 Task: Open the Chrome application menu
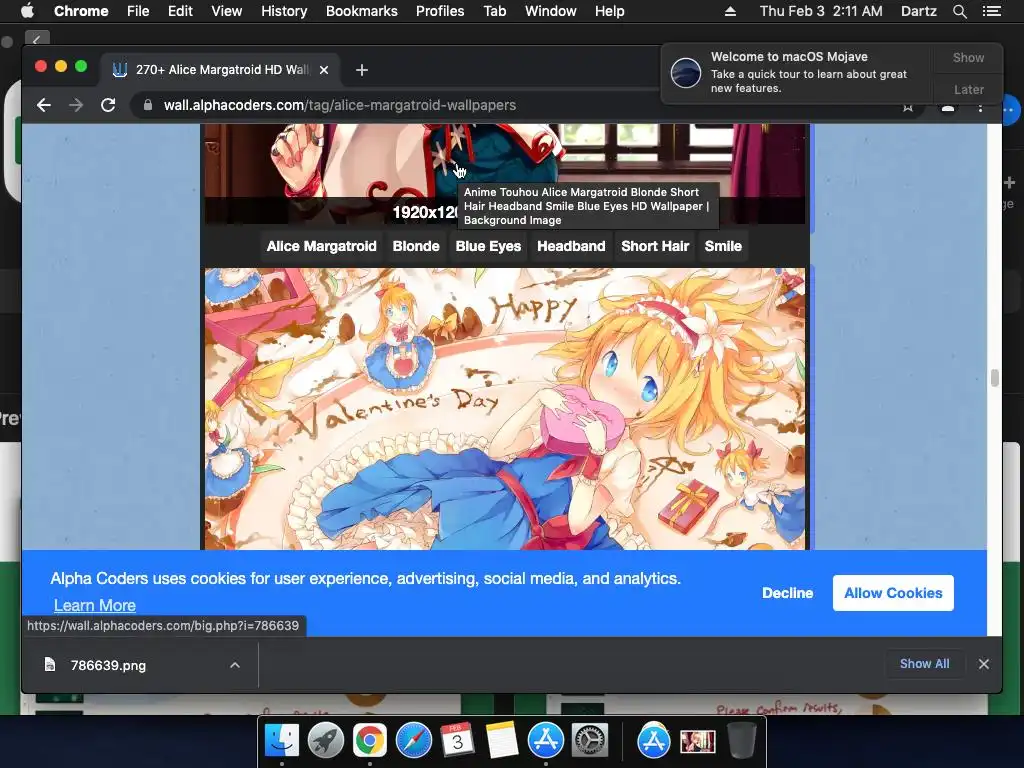point(81,11)
